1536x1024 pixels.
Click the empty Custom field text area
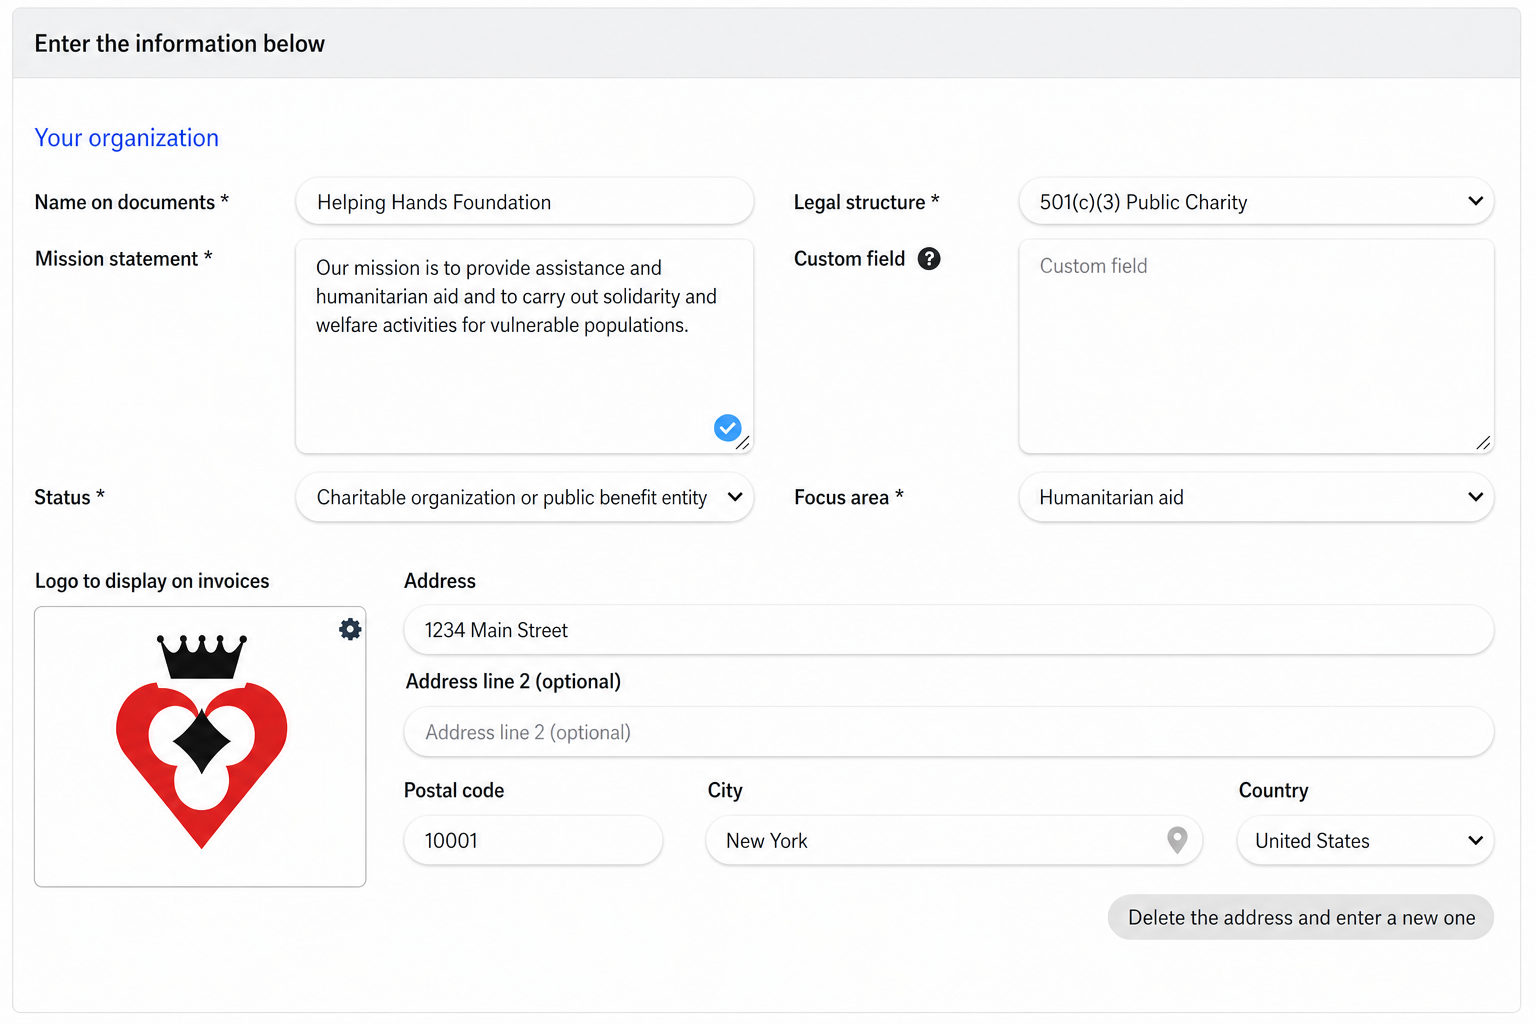(x=1256, y=346)
